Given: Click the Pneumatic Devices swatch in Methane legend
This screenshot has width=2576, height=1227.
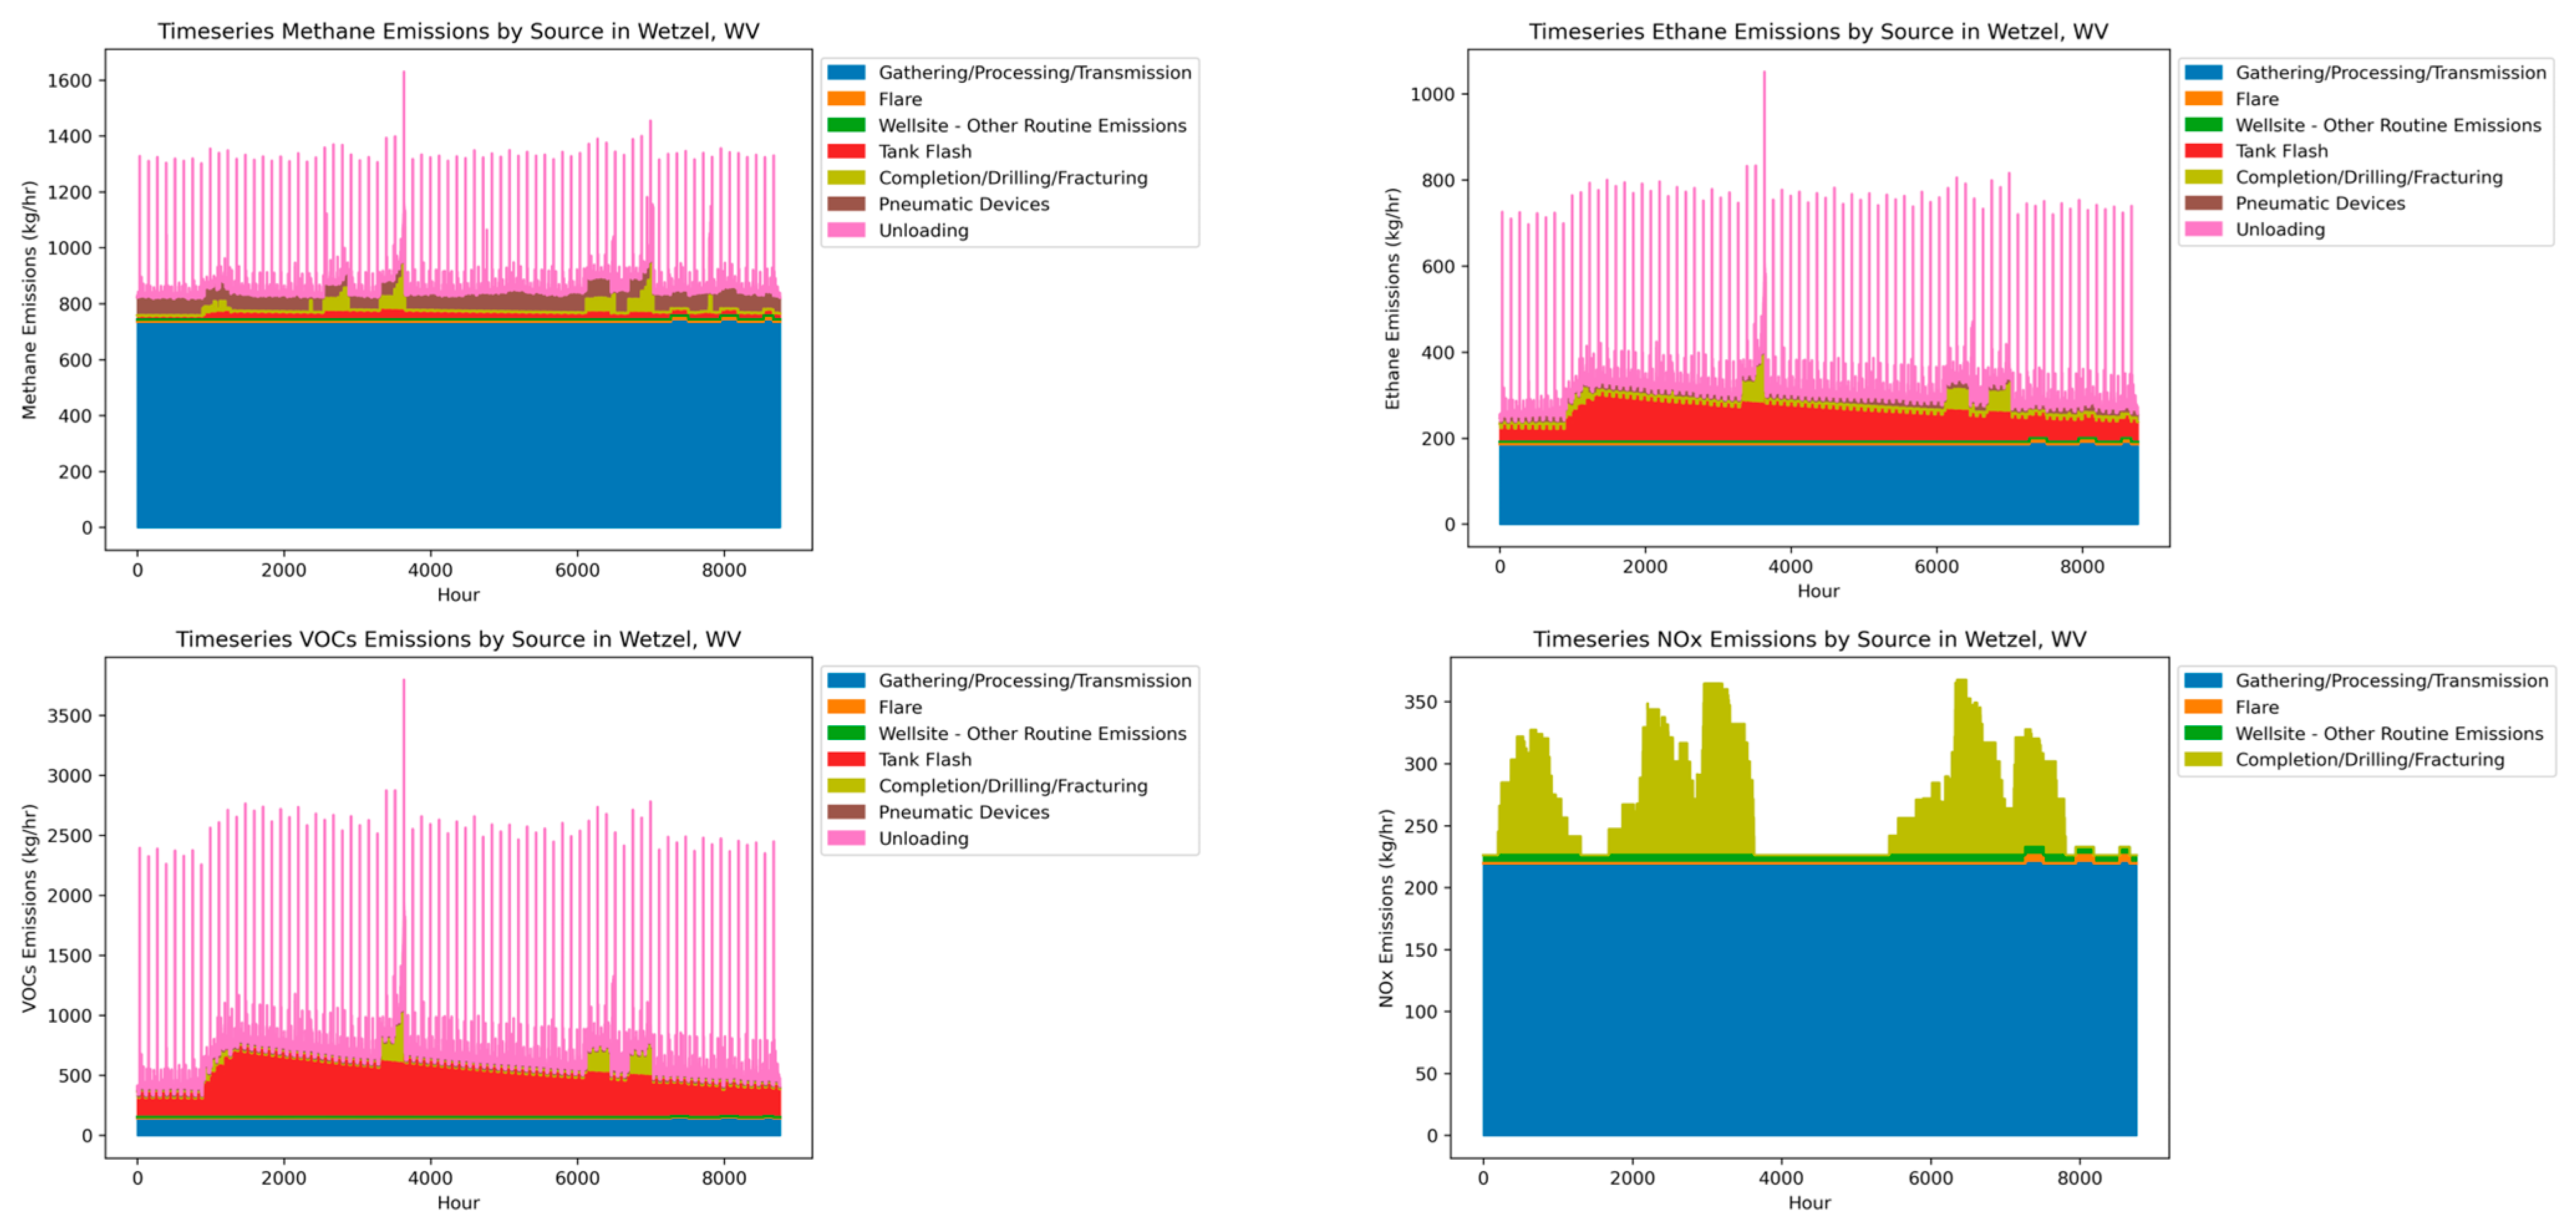Looking at the screenshot, I should (x=846, y=204).
